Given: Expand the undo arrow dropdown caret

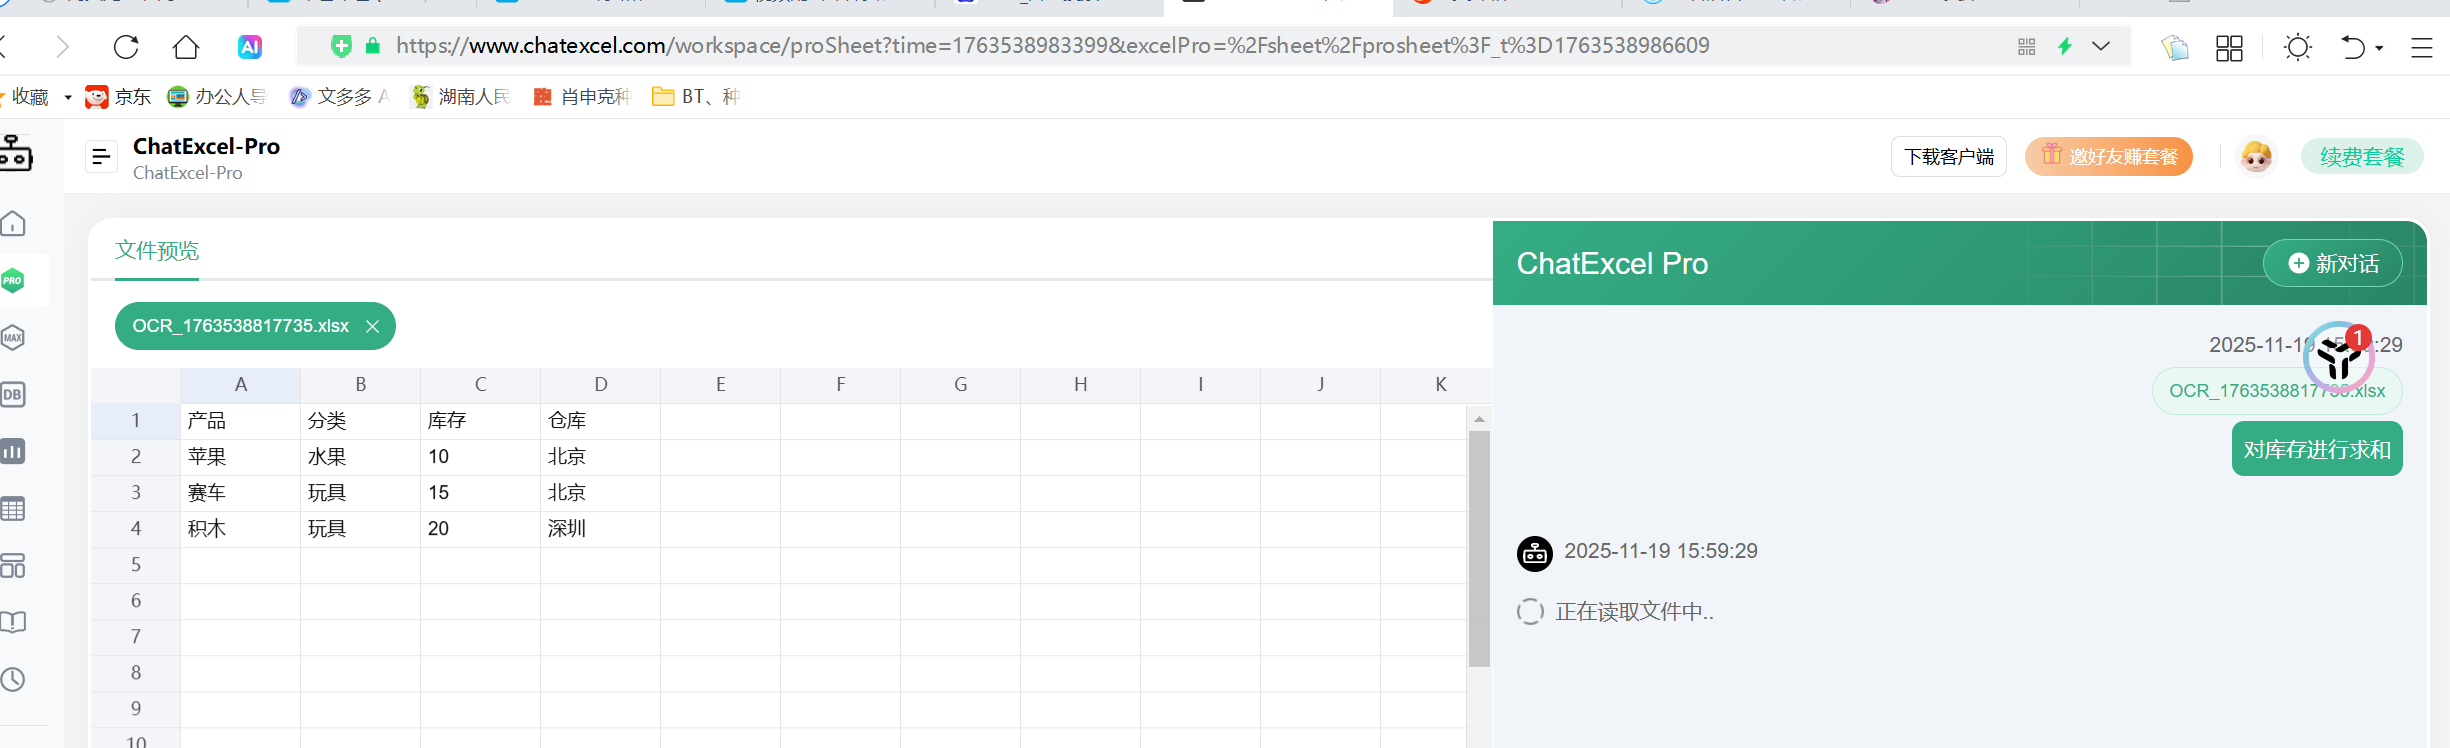Looking at the screenshot, I should [2379, 48].
